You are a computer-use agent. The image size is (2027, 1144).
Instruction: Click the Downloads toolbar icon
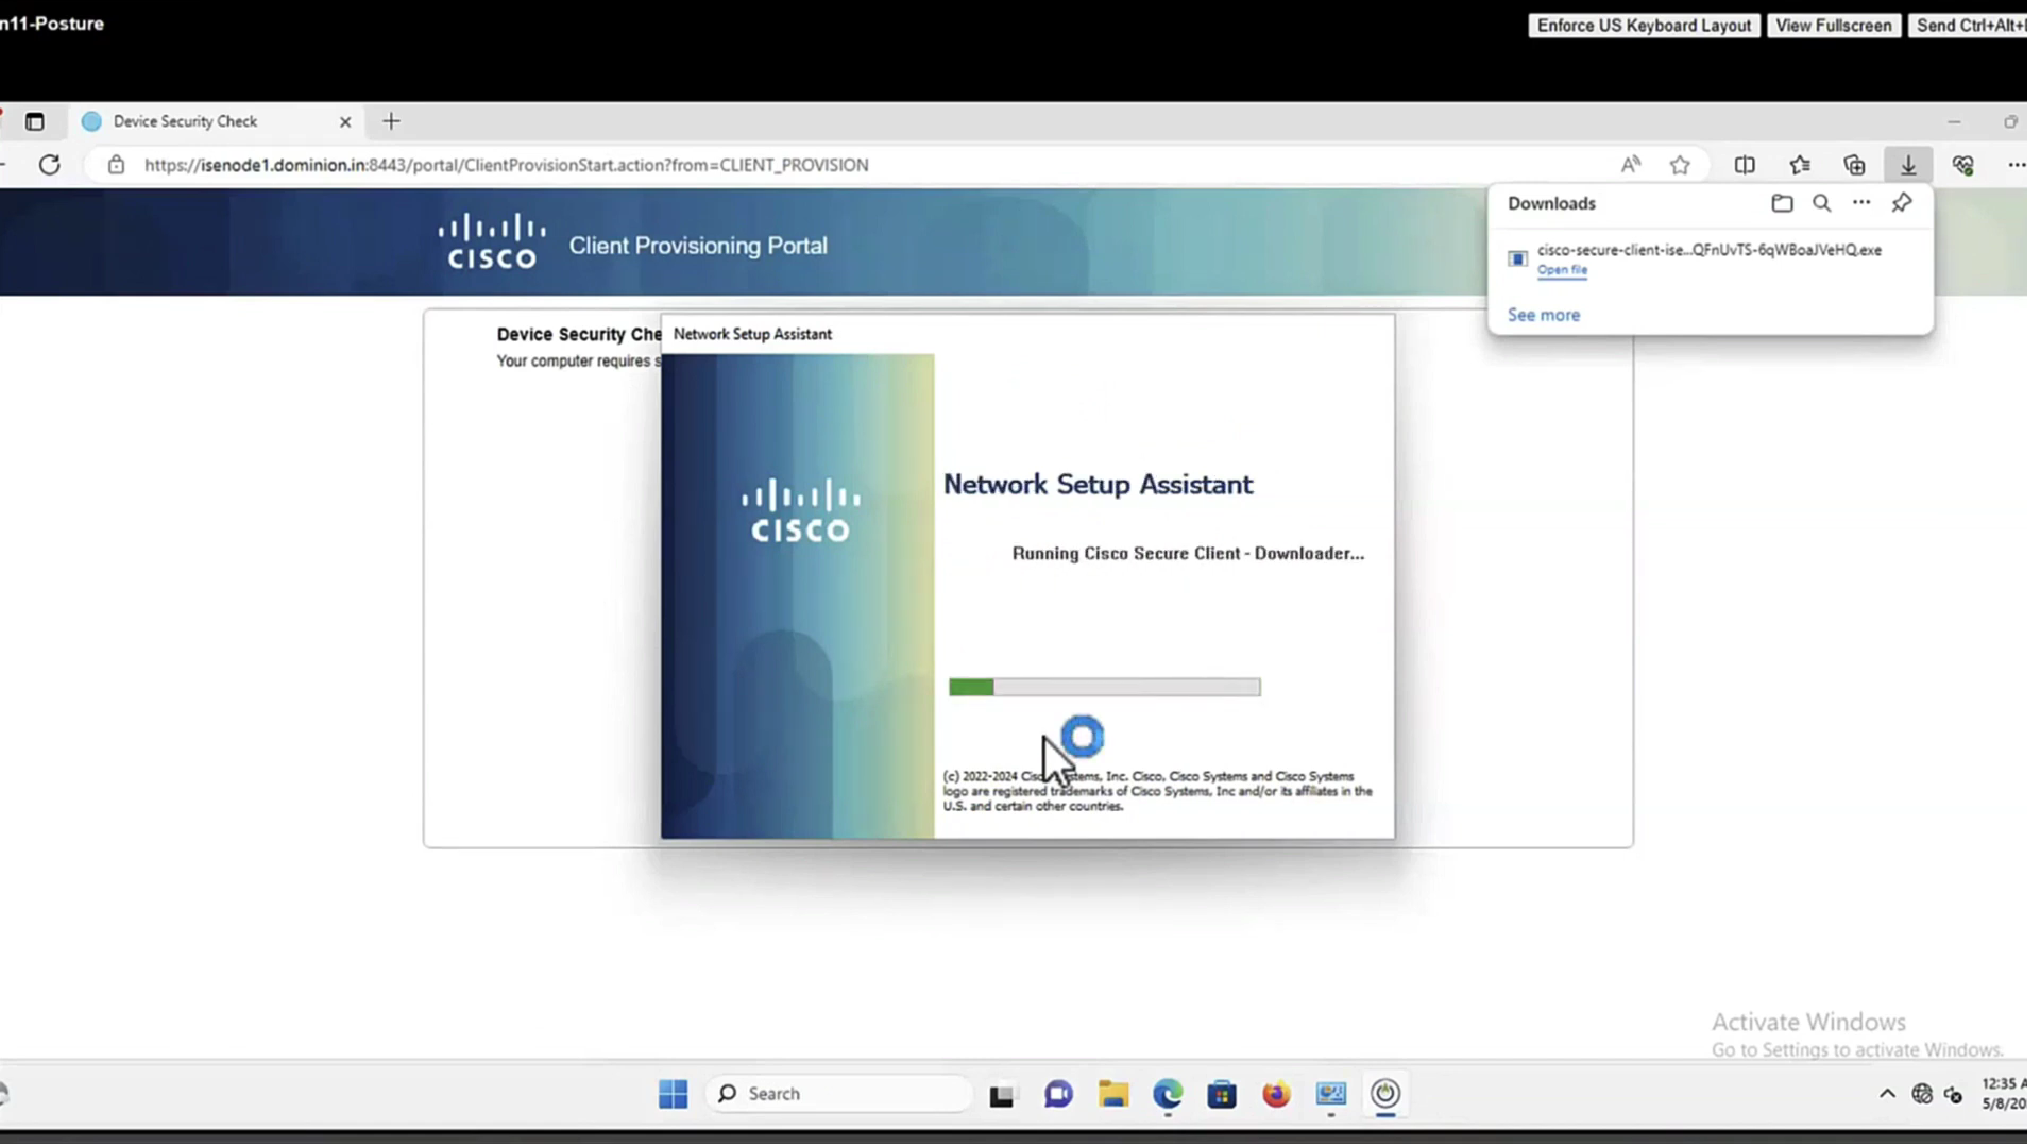click(x=1908, y=165)
